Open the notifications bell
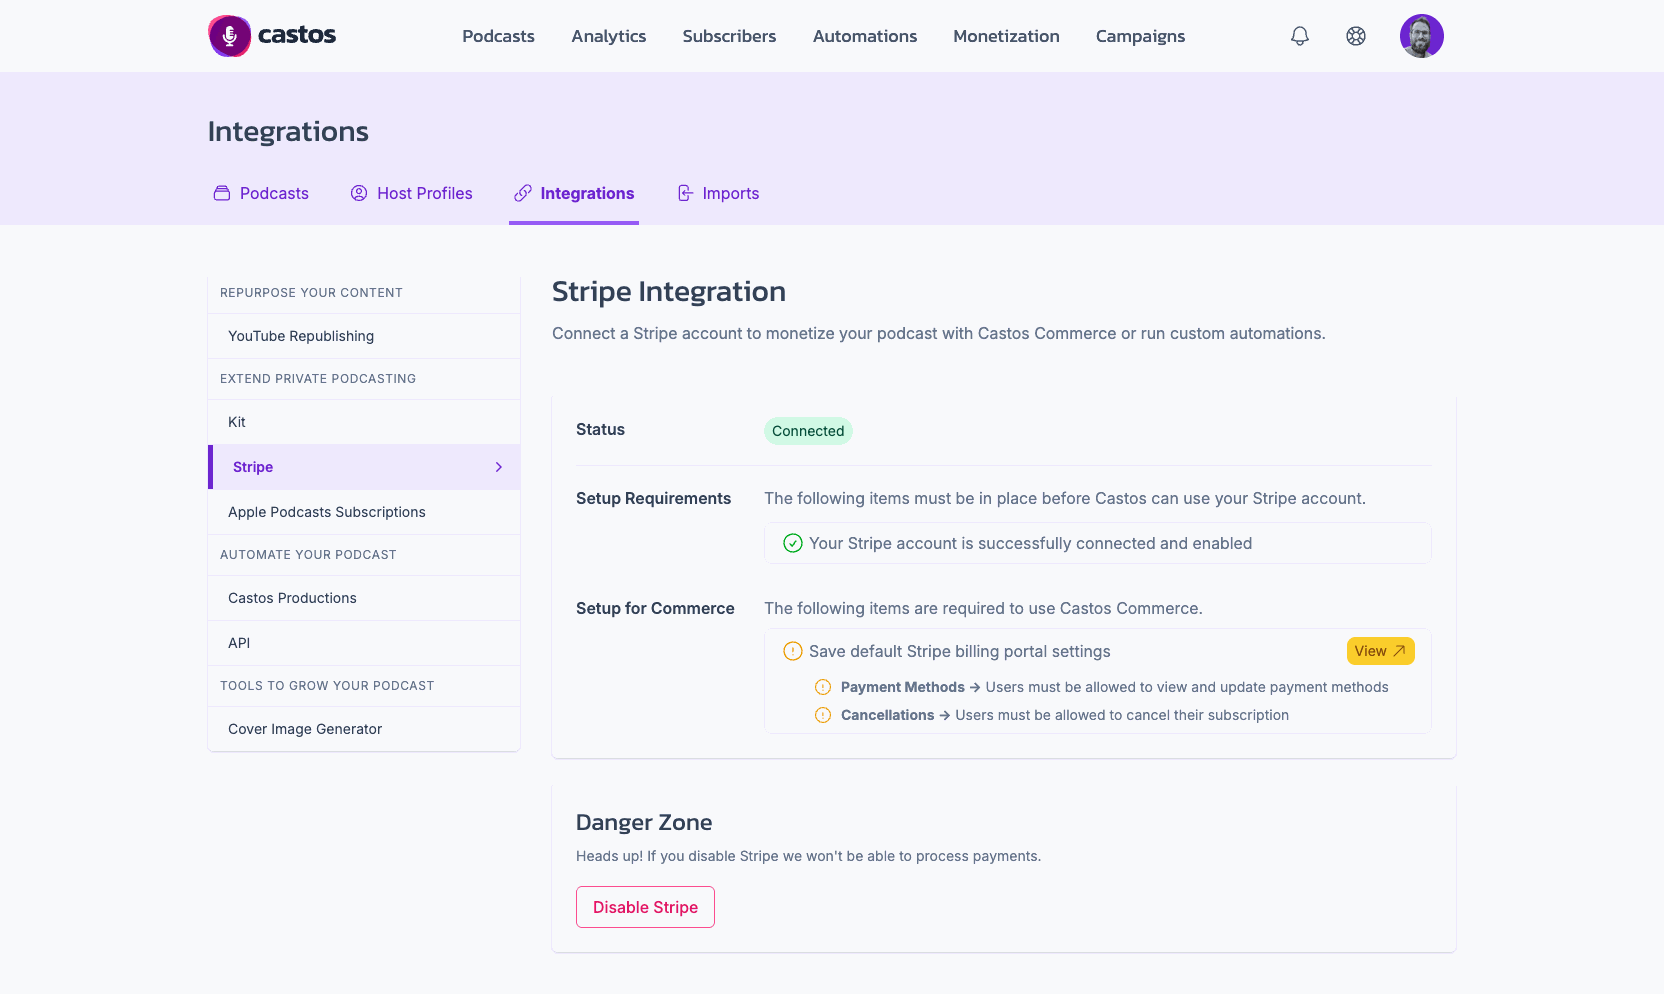This screenshot has height=994, width=1664. 1300,36
